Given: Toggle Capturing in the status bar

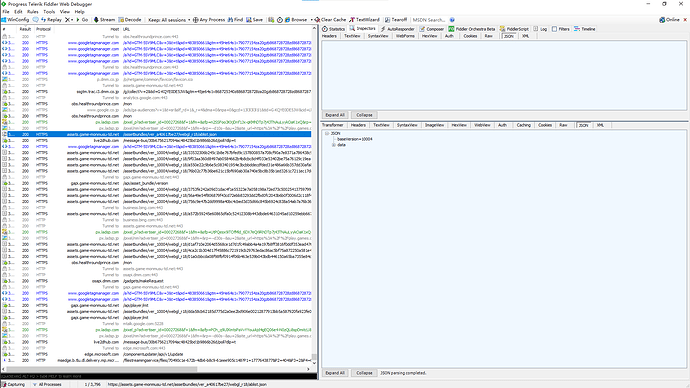Looking at the screenshot, I should pos(13,384).
